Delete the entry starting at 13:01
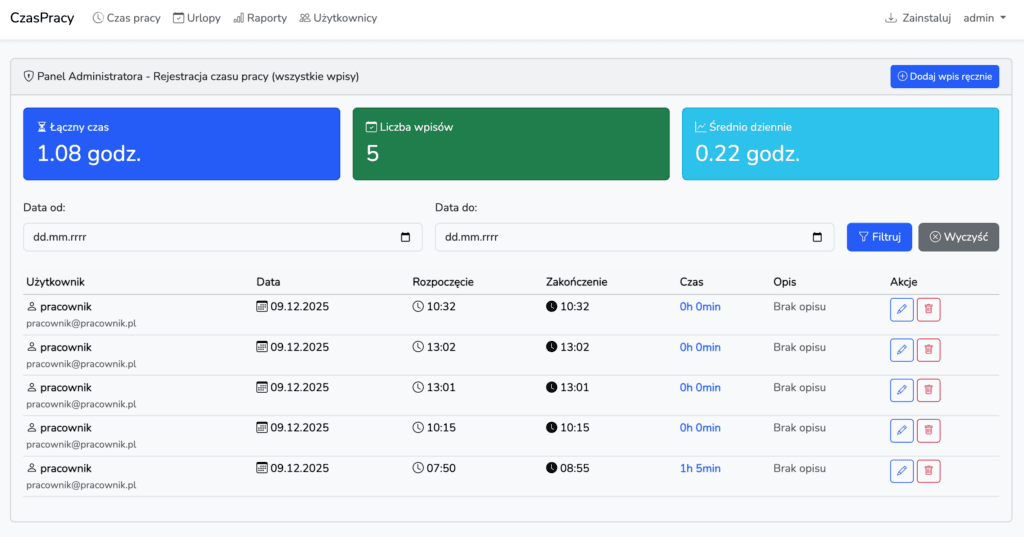The height and width of the screenshot is (537, 1024). point(928,390)
